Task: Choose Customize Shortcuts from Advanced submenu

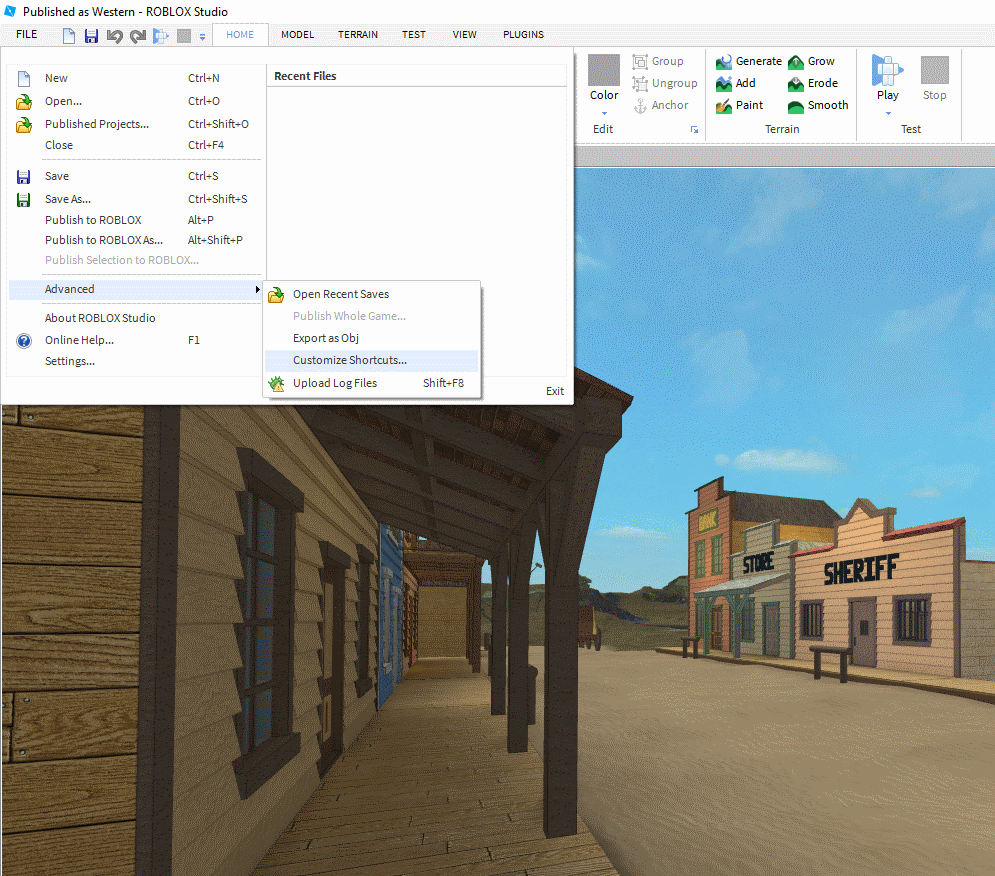Action: pos(349,361)
